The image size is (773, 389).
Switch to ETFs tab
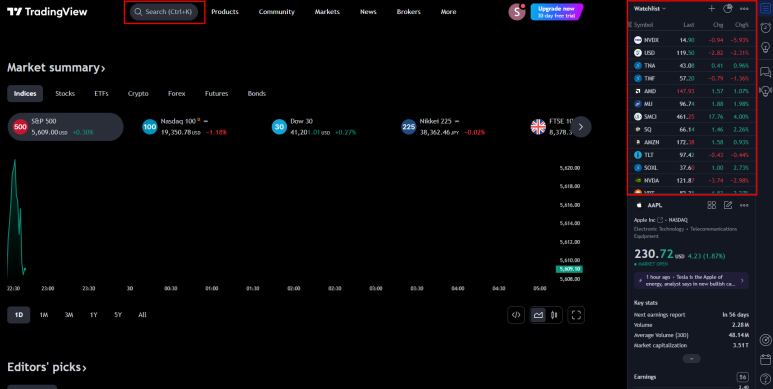(x=102, y=94)
